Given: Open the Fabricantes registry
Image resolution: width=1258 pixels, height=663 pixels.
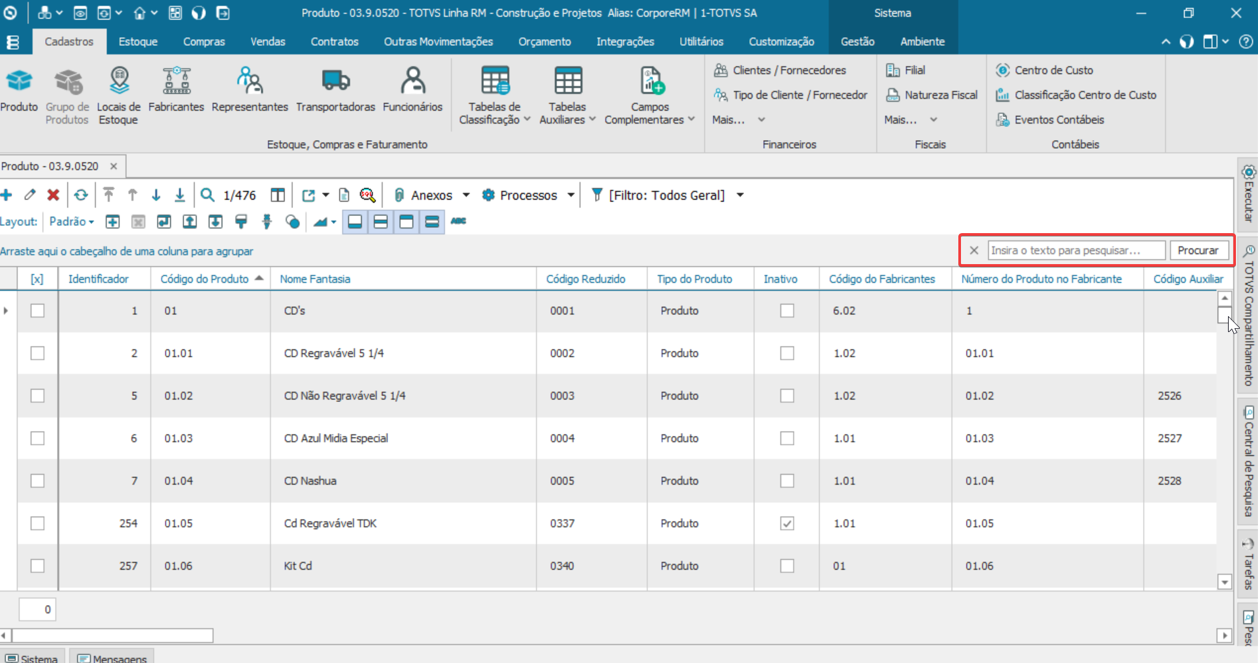Looking at the screenshot, I should pyautogui.click(x=176, y=90).
